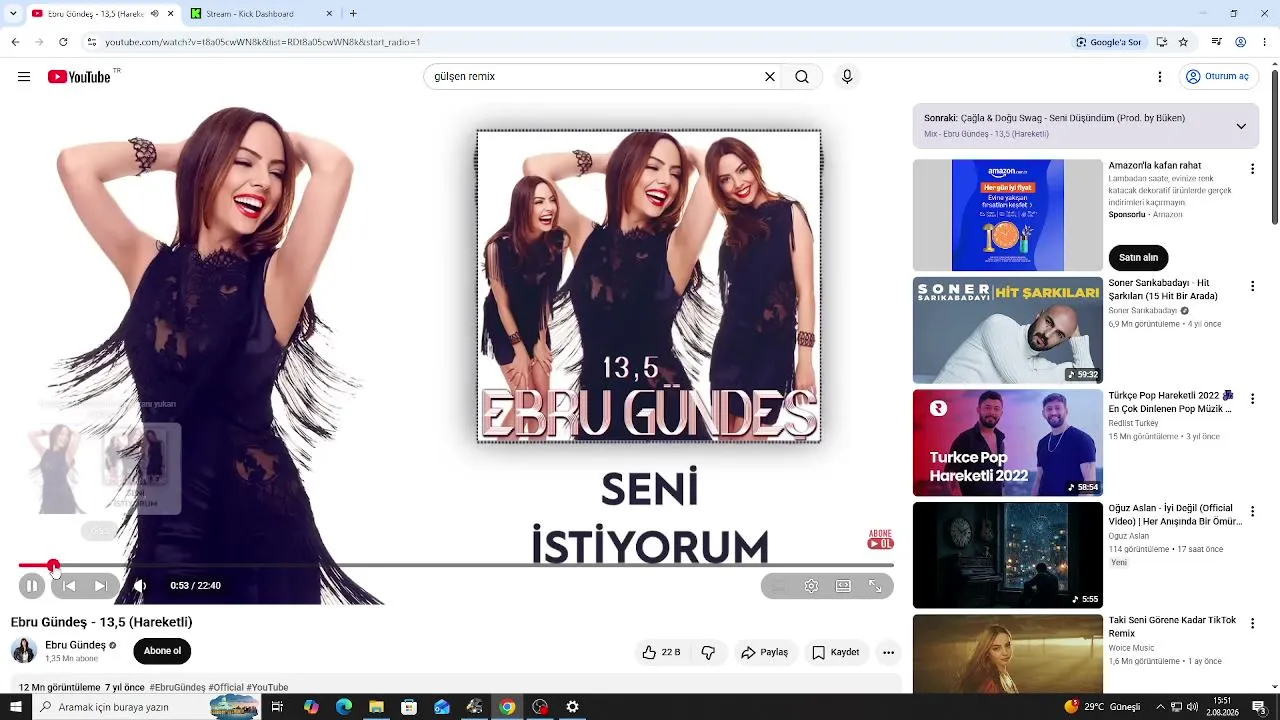Open the player settings gear

point(811,586)
